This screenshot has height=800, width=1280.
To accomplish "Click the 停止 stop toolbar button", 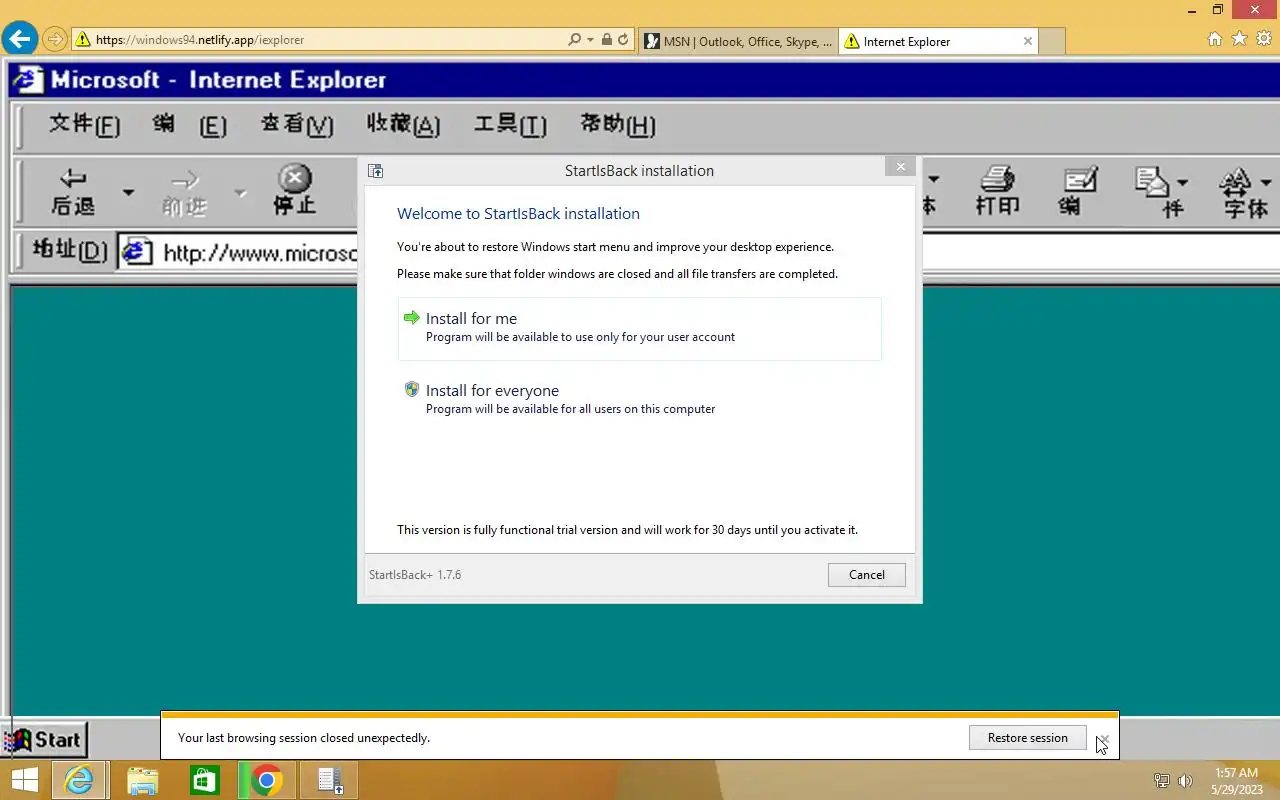I will [294, 190].
